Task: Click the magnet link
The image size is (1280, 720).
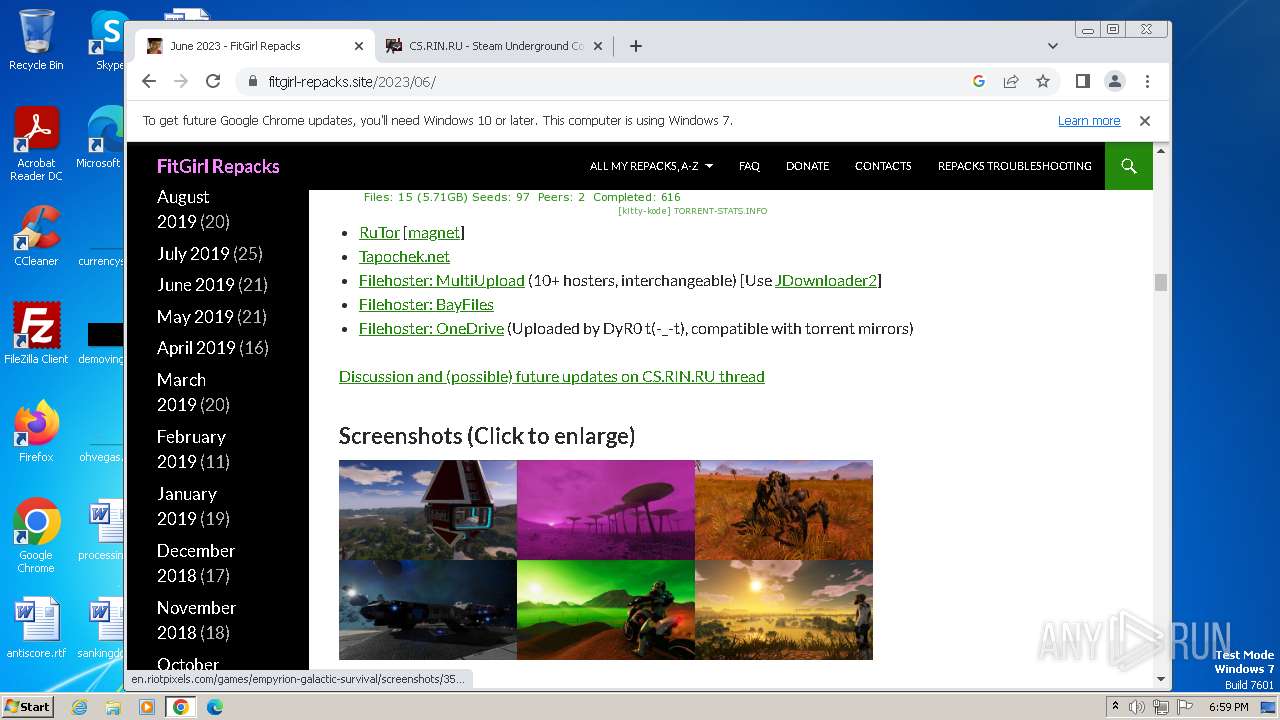Action: tap(434, 232)
